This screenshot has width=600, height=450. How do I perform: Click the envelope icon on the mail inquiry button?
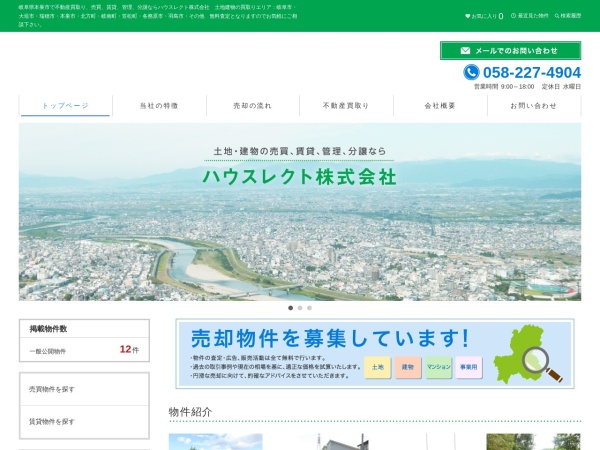pyautogui.click(x=465, y=51)
